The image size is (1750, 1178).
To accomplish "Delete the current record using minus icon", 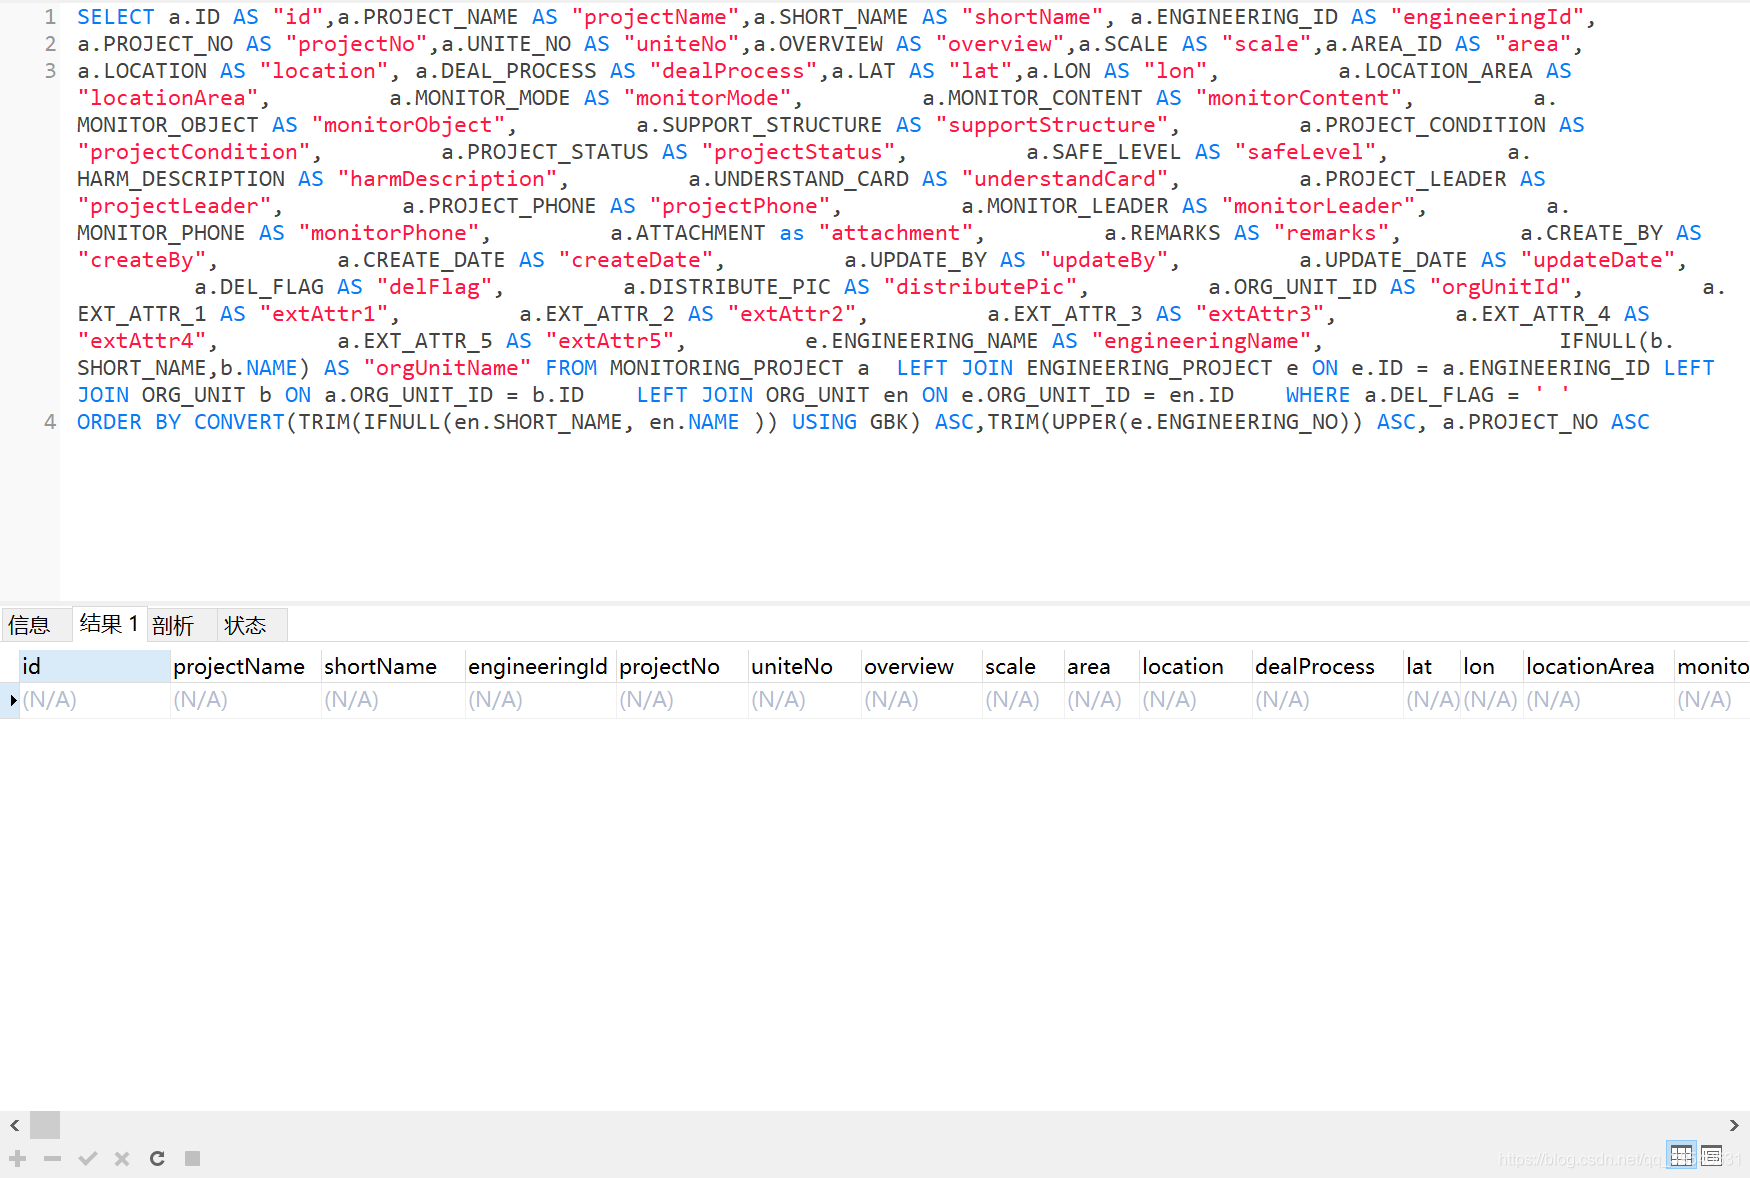I will tap(53, 1158).
